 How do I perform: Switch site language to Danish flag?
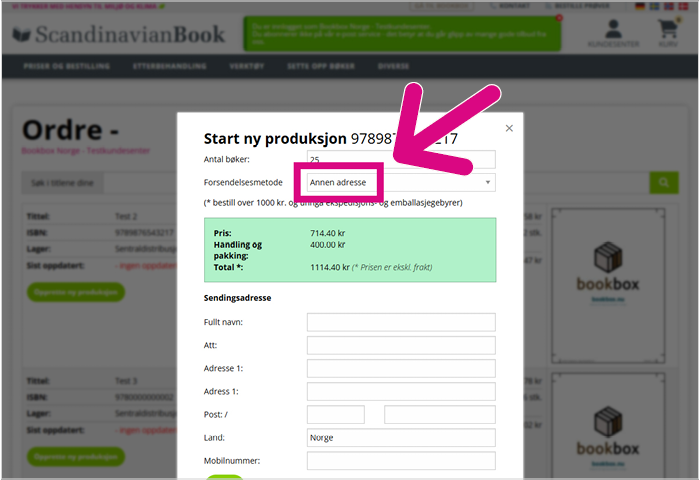(683, 6)
